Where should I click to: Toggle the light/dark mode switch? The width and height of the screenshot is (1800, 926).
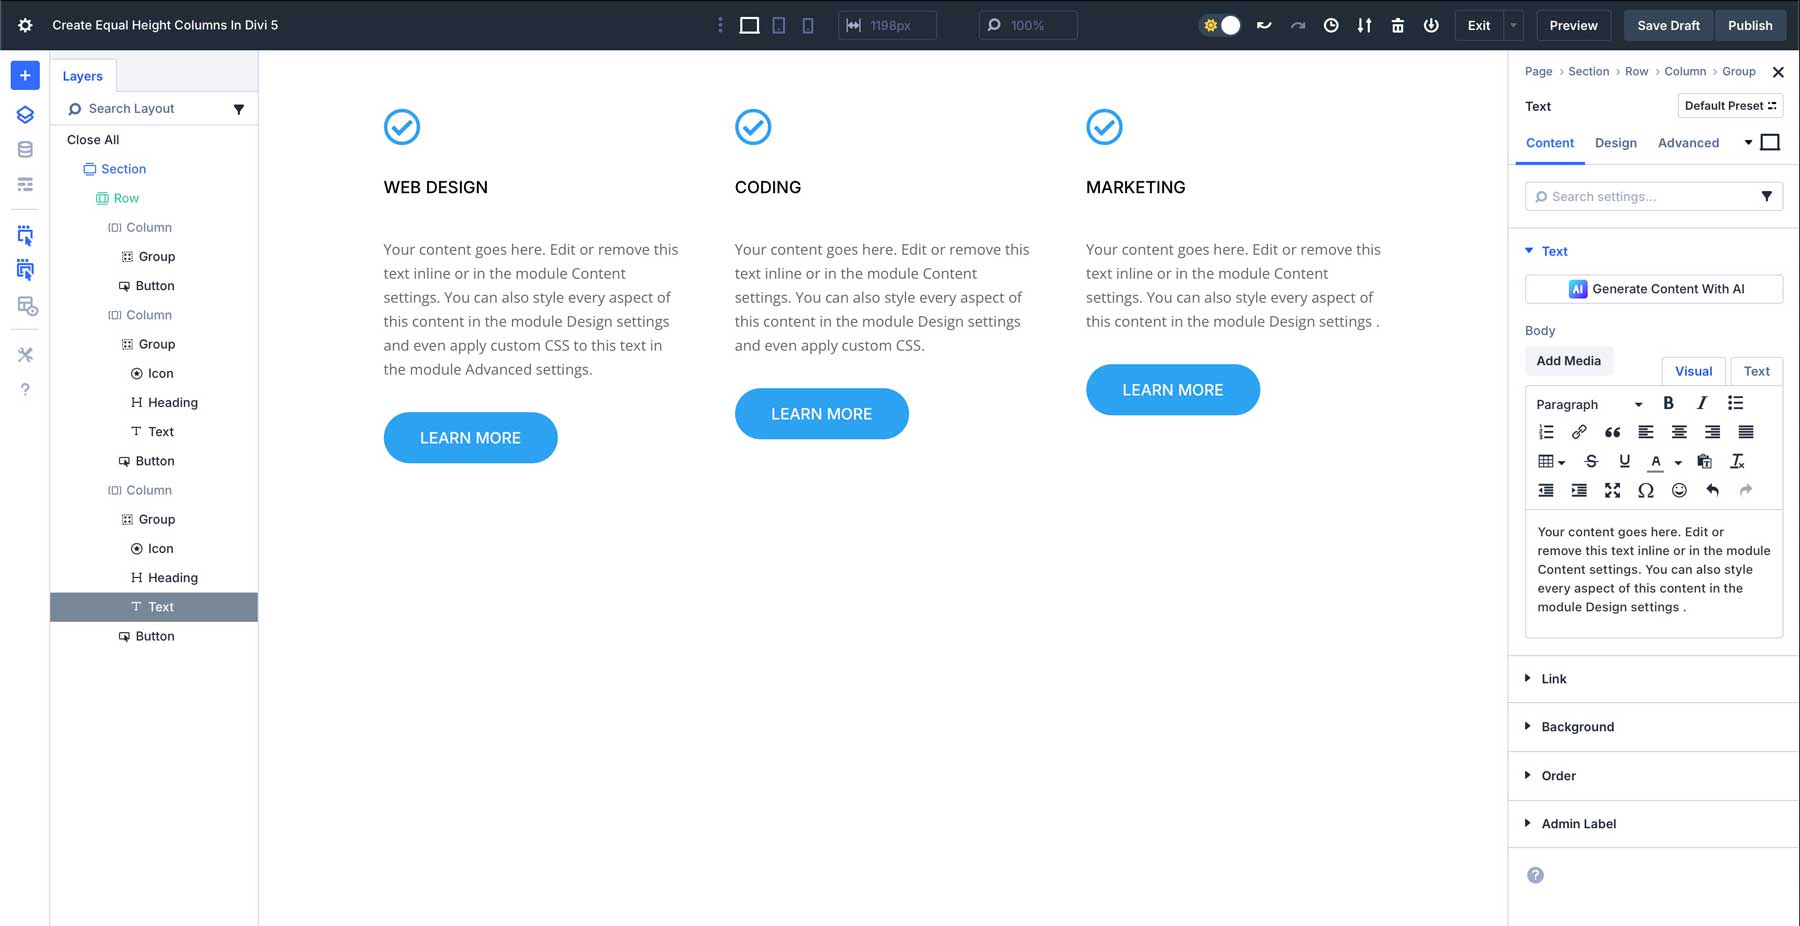point(1221,25)
